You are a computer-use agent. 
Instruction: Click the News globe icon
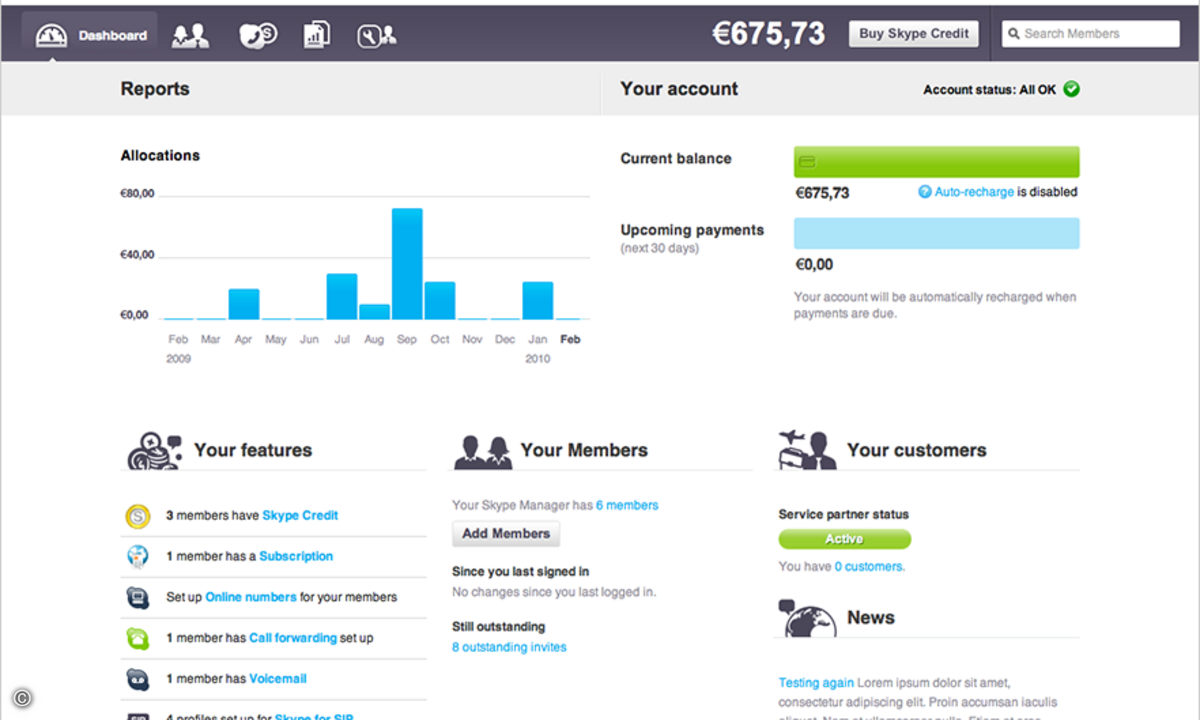tap(808, 618)
